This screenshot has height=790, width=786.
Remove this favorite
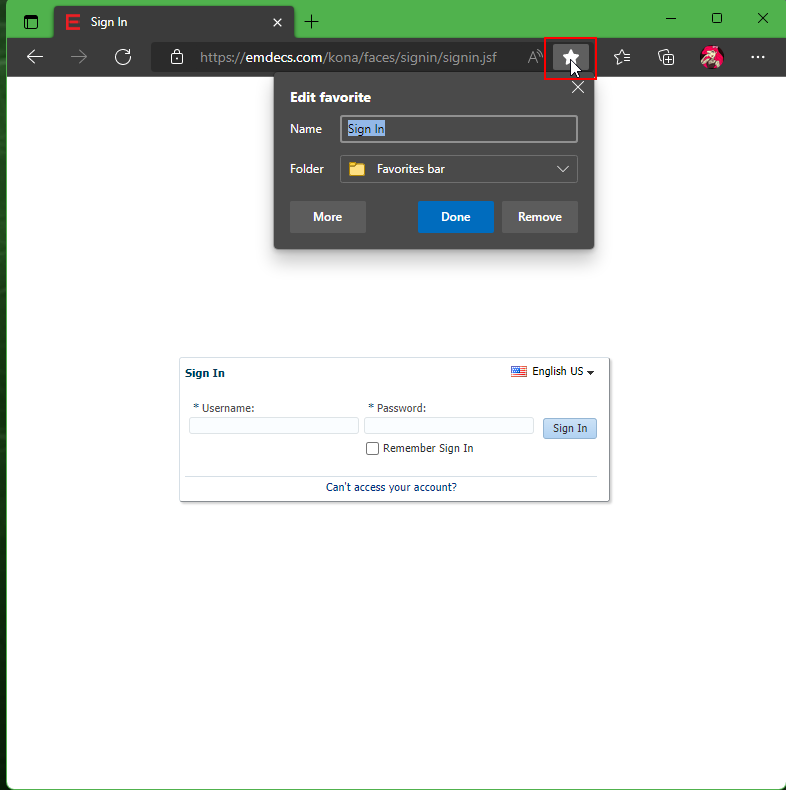tap(540, 217)
